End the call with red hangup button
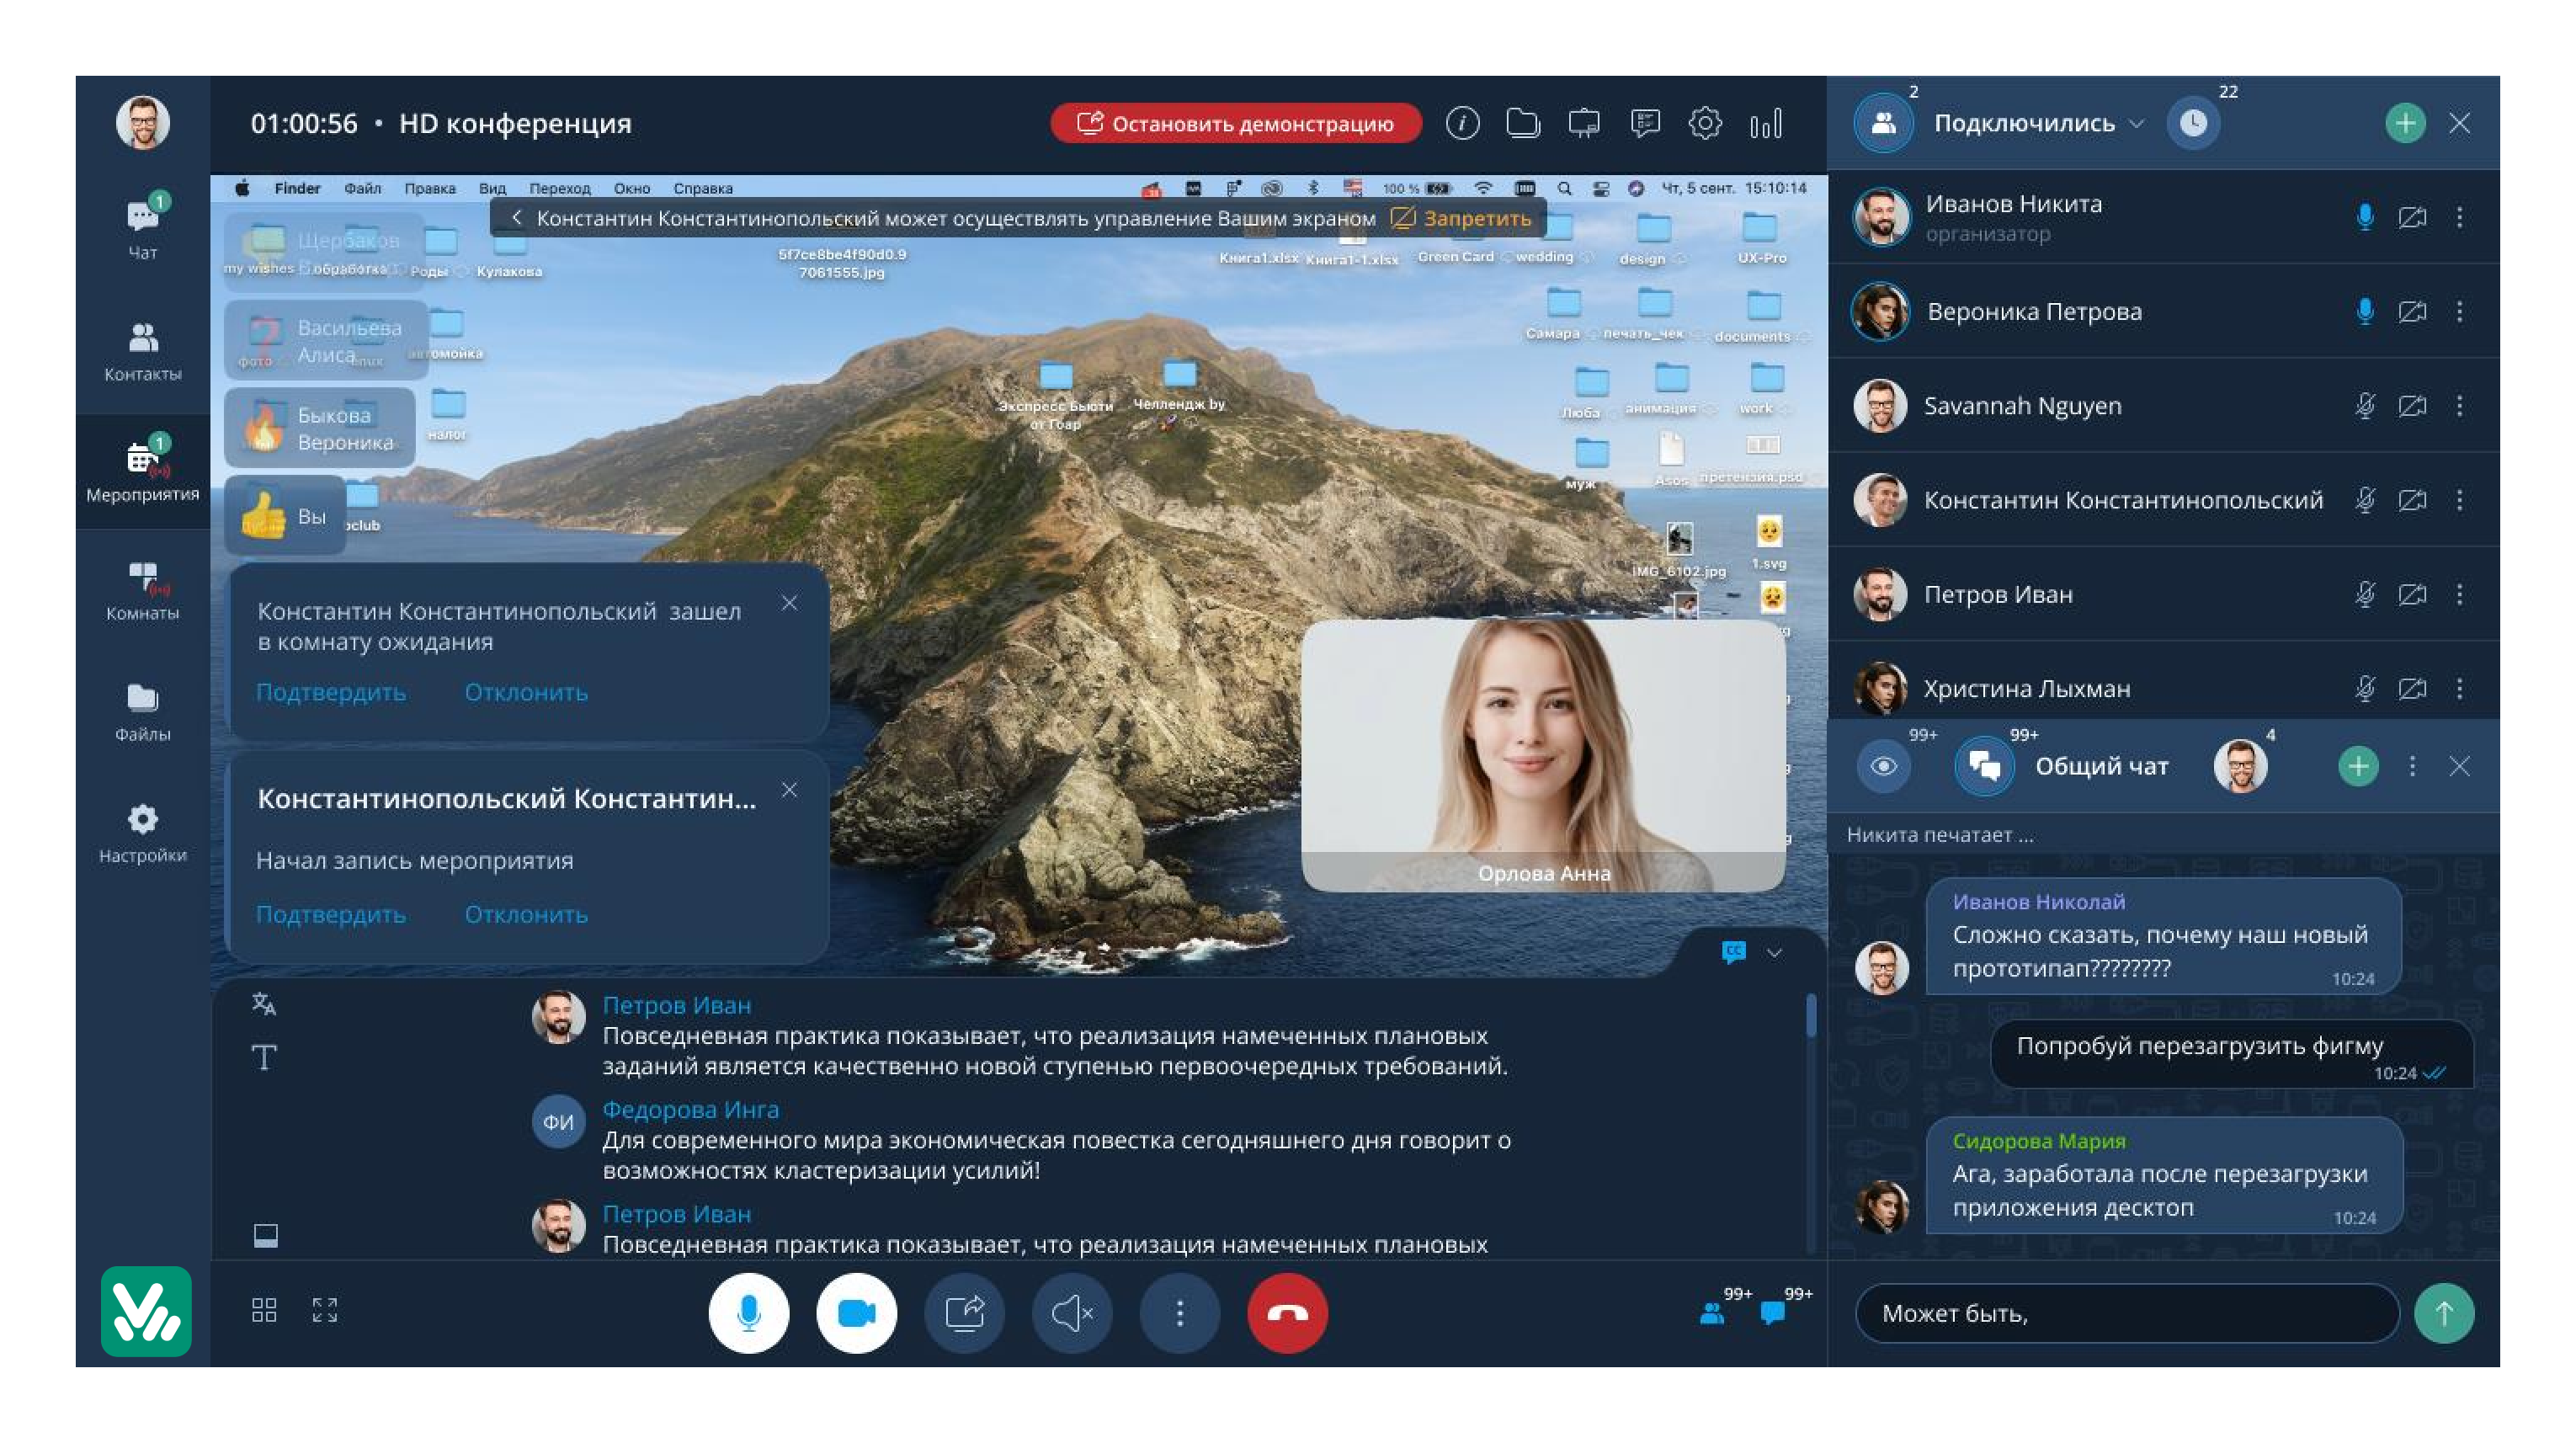Screen dimensions: 2576x1443 (x=1287, y=1313)
